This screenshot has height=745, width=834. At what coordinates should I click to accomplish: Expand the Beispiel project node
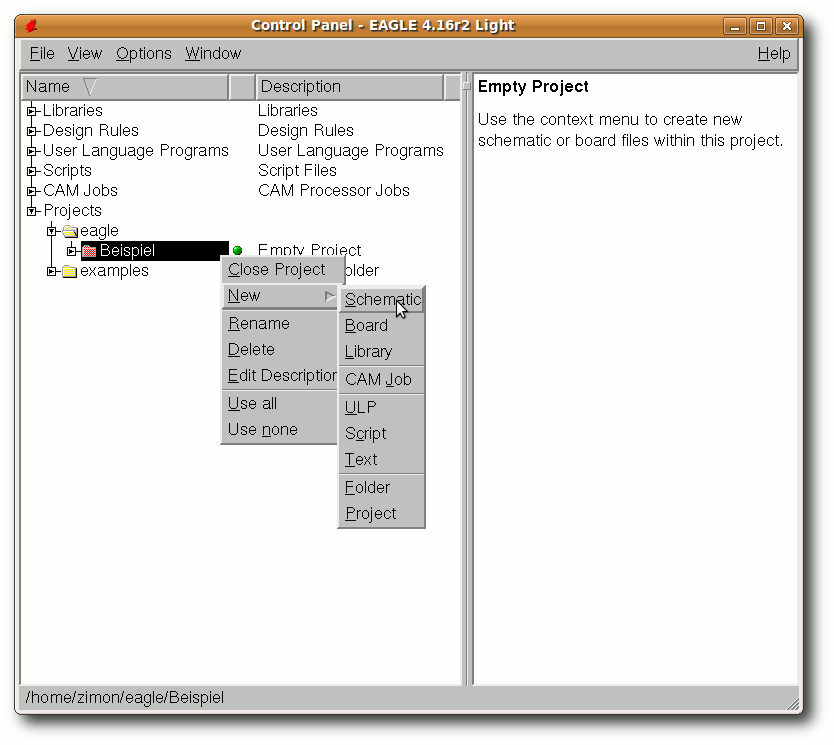click(x=72, y=251)
